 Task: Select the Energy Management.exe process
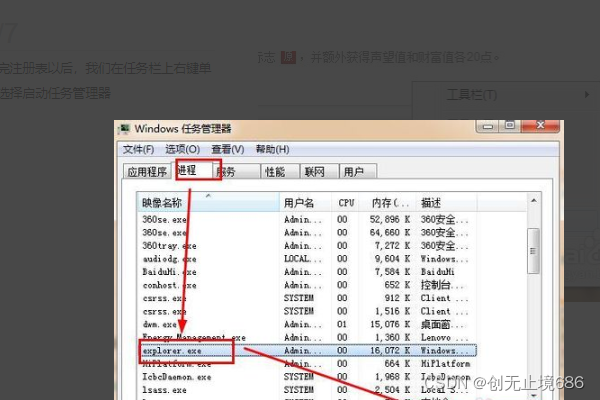click(x=307, y=337)
